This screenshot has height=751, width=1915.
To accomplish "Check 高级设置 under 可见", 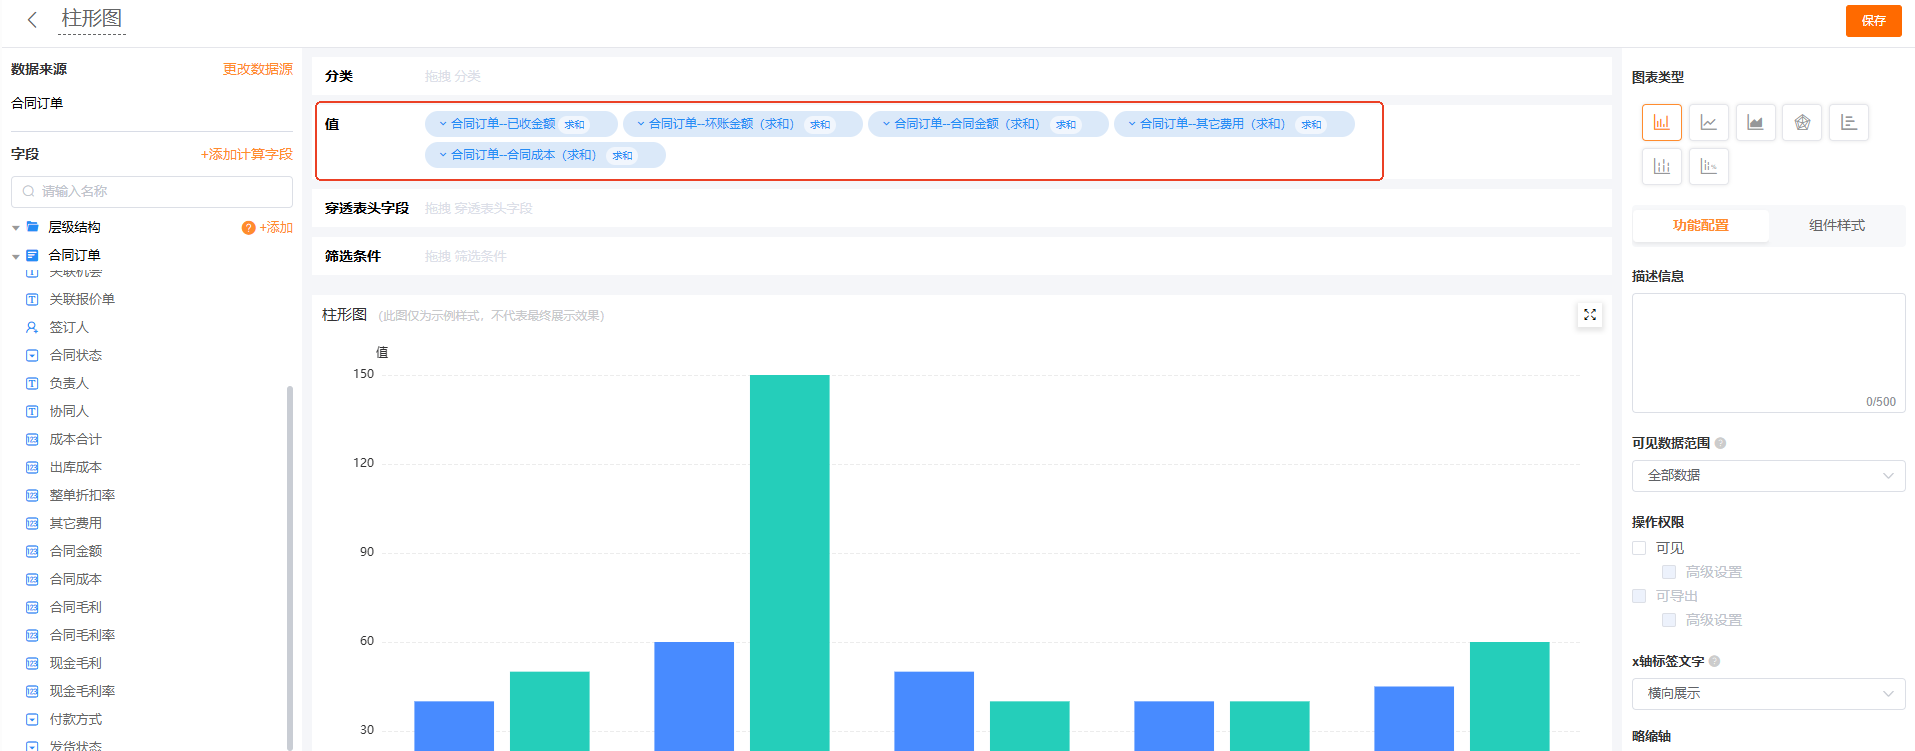I will [x=1669, y=572].
